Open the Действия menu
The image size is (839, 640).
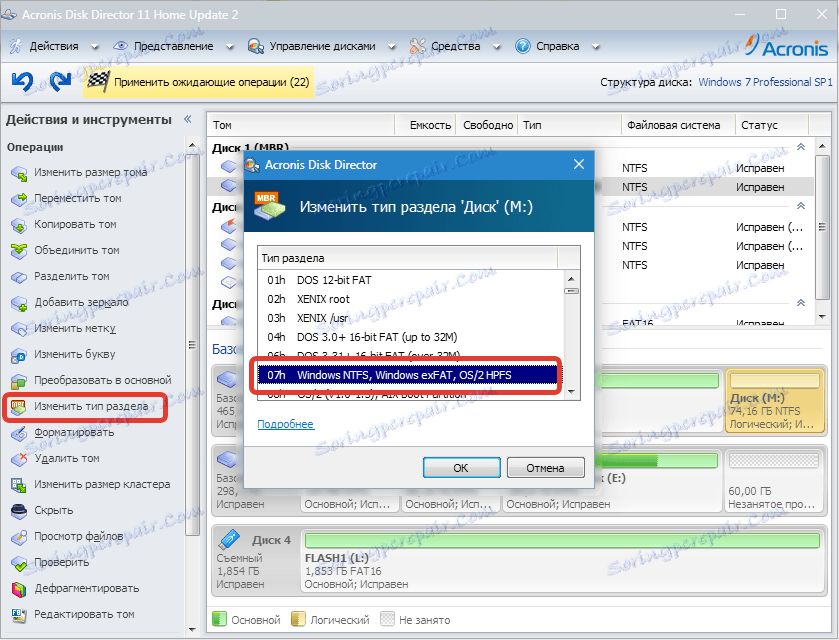54,47
